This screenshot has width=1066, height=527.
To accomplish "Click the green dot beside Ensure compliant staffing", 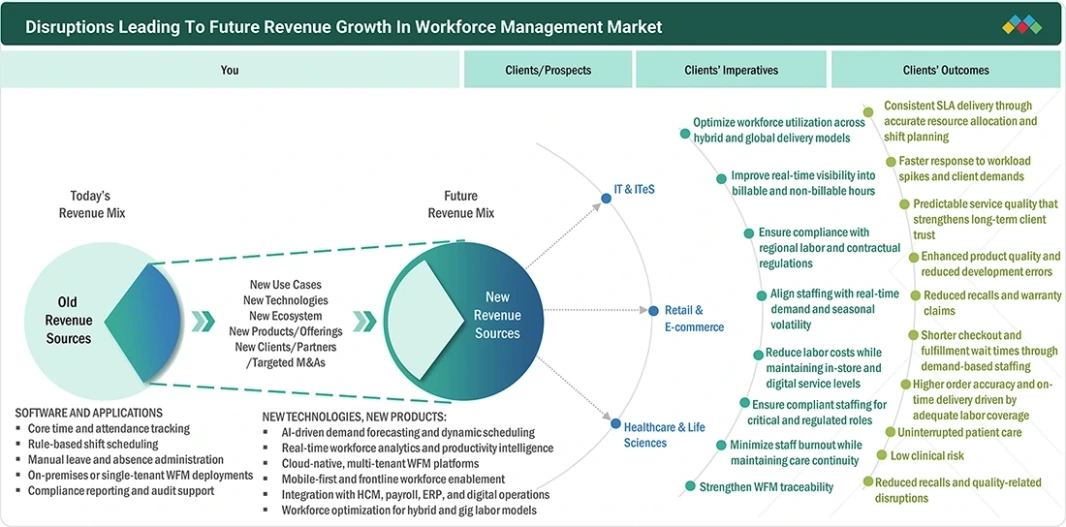I will pyautogui.click(x=744, y=403).
